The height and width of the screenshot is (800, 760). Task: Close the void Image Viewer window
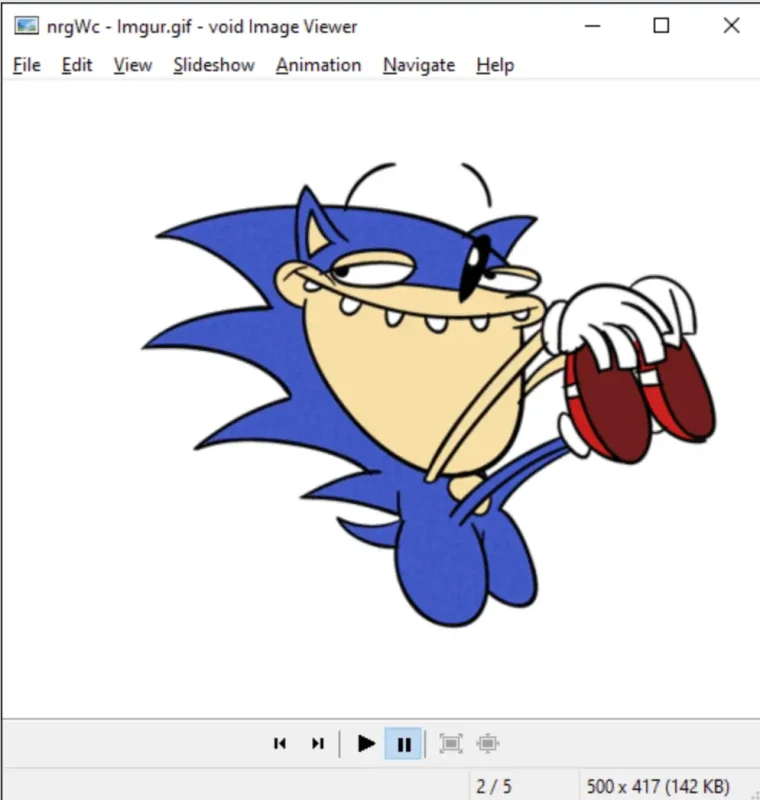click(731, 26)
